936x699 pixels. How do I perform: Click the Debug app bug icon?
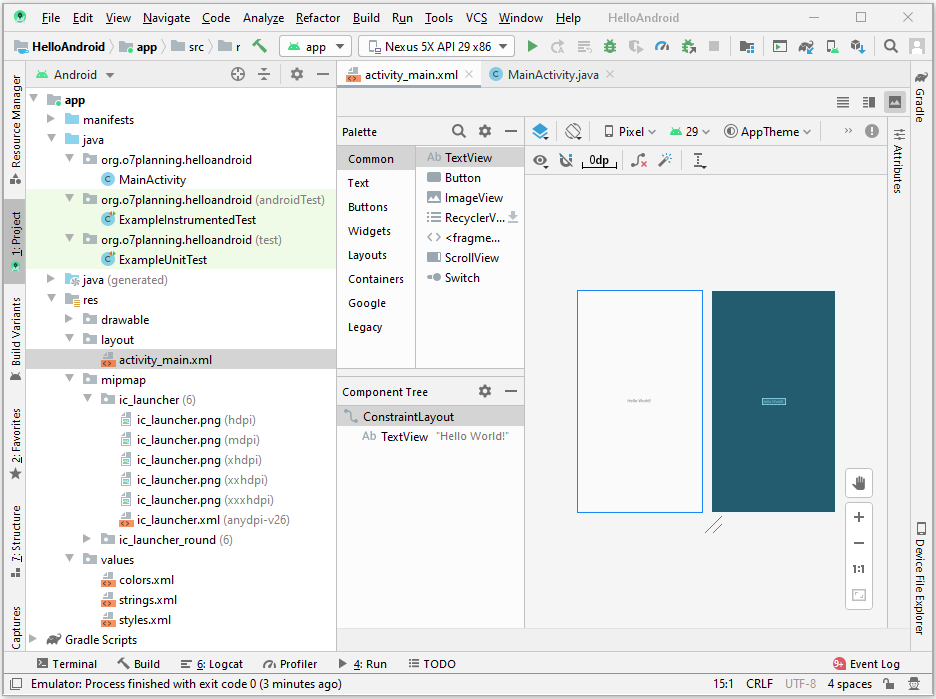tap(609, 47)
